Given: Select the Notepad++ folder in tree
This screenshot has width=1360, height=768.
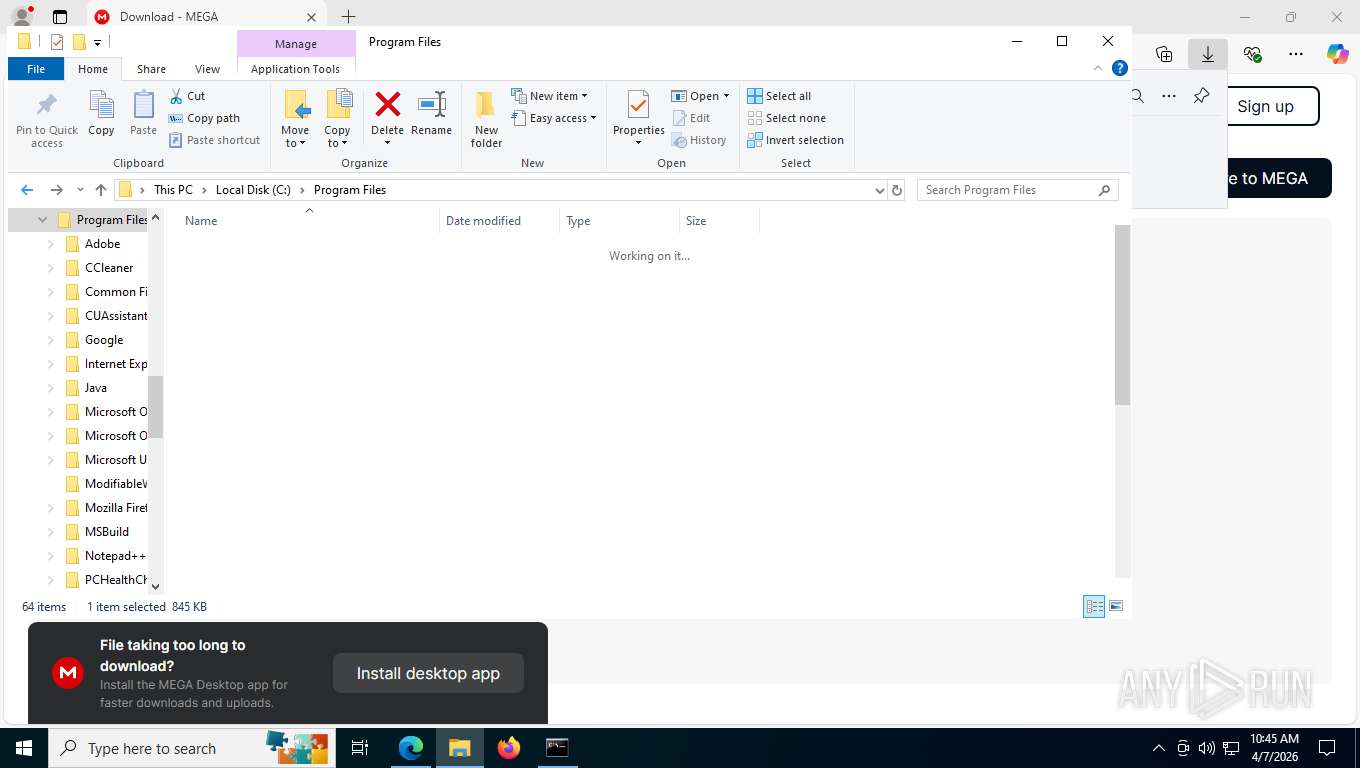Looking at the screenshot, I should pos(114,556).
